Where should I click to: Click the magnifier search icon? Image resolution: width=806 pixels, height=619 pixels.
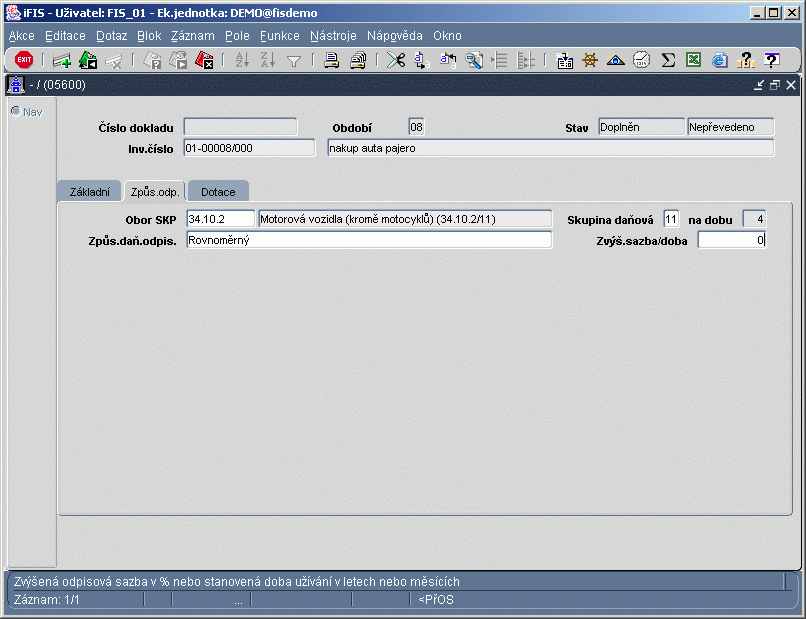[474, 61]
